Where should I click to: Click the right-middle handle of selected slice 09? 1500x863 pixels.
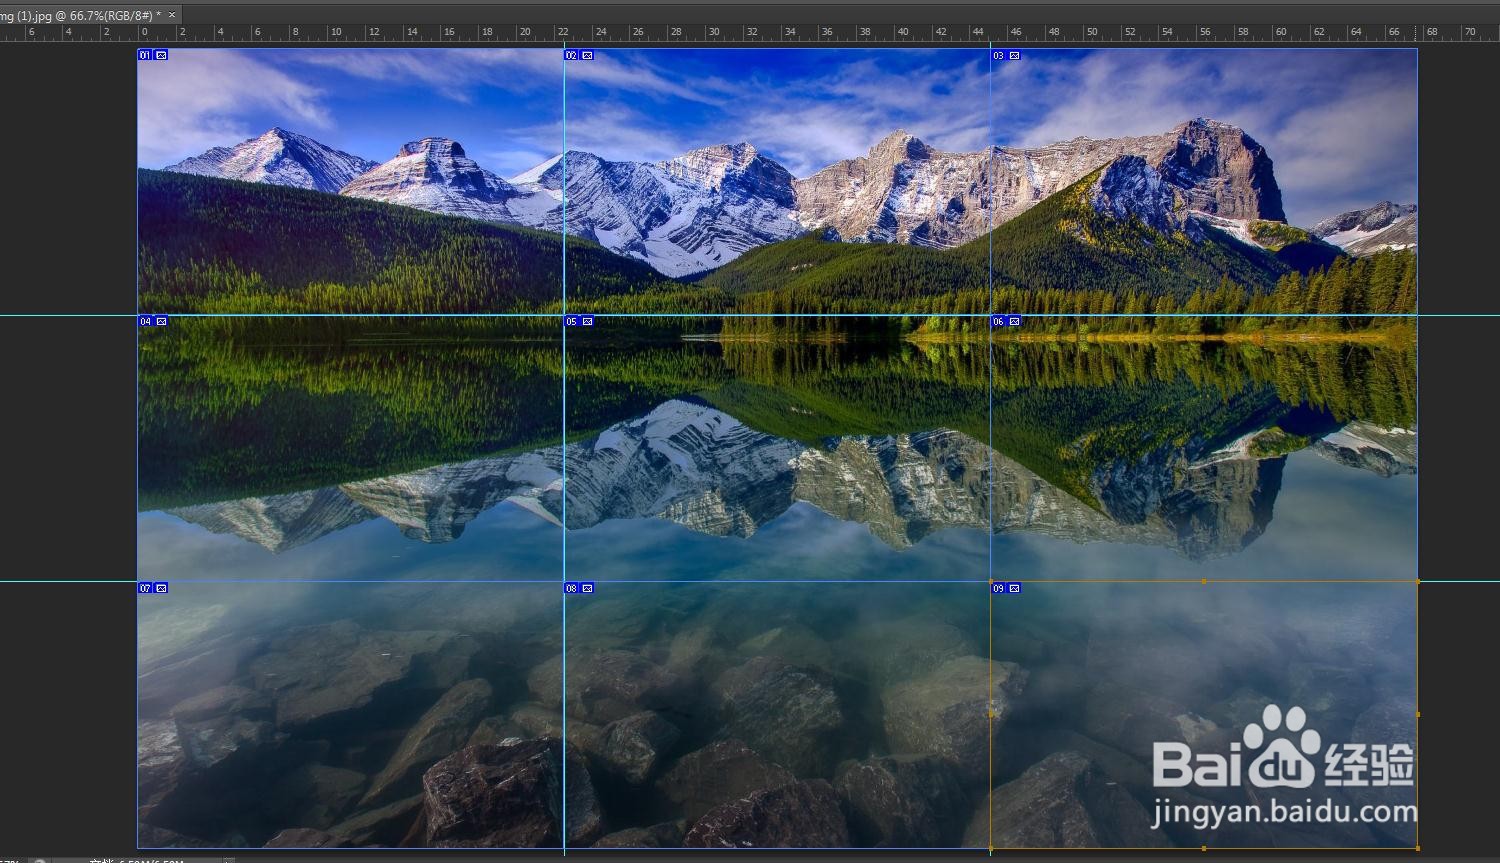[1418, 714]
